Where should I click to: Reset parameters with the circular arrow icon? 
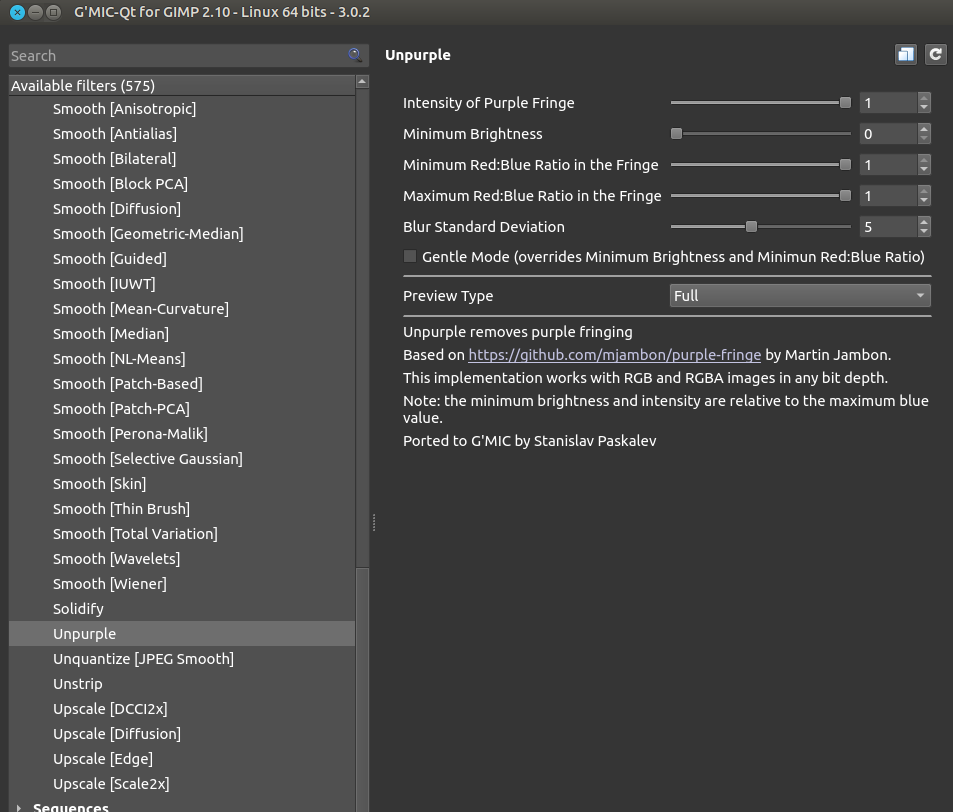point(935,55)
